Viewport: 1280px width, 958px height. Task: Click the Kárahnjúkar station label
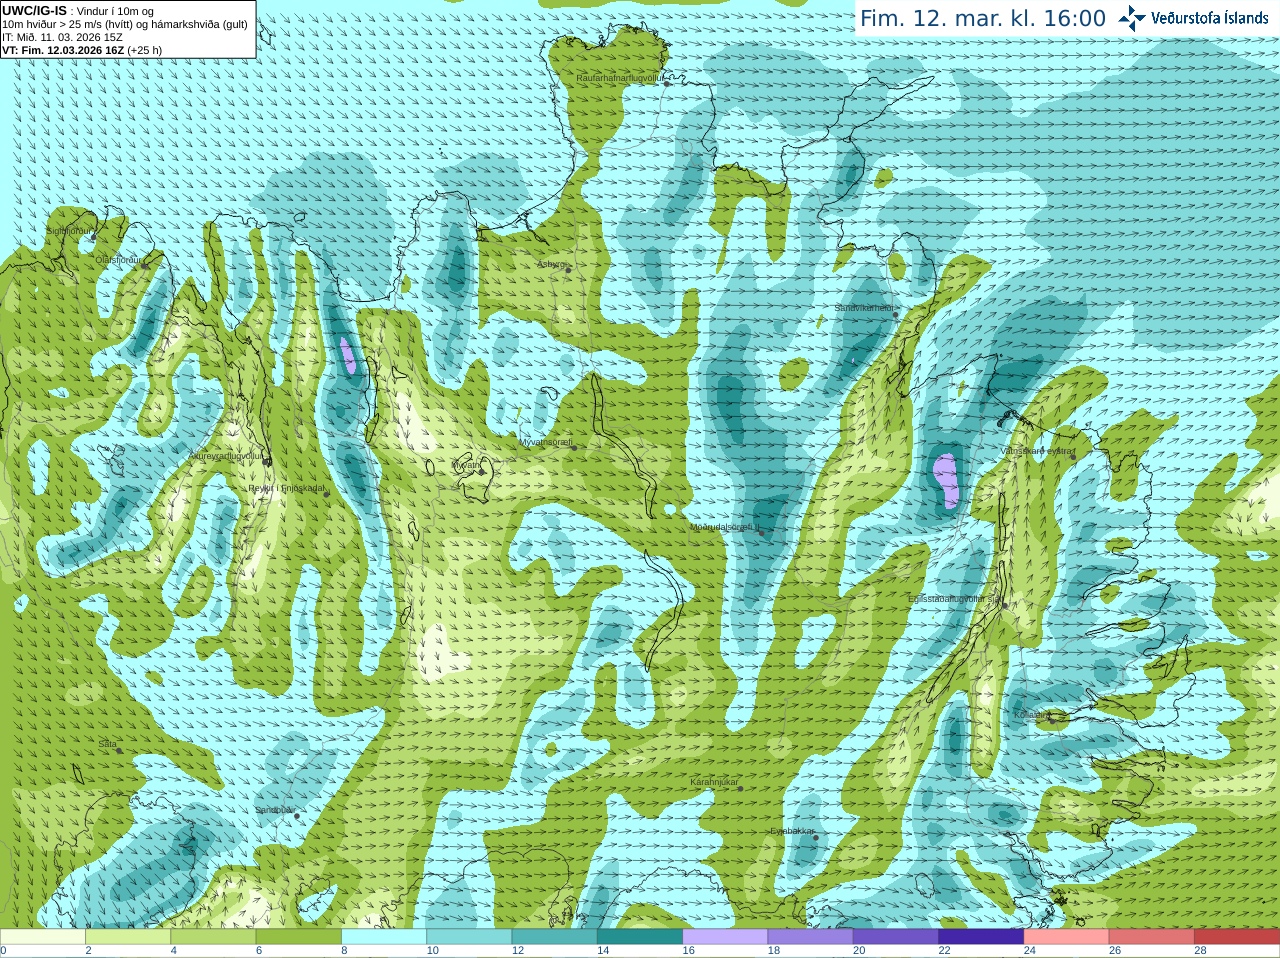(x=714, y=782)
